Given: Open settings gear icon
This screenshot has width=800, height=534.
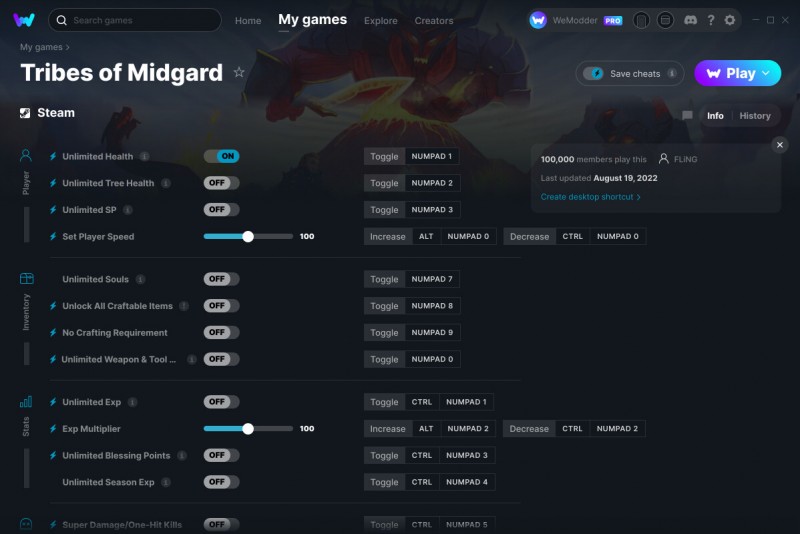Looking at the screenshot, I should tap(730, 20).
